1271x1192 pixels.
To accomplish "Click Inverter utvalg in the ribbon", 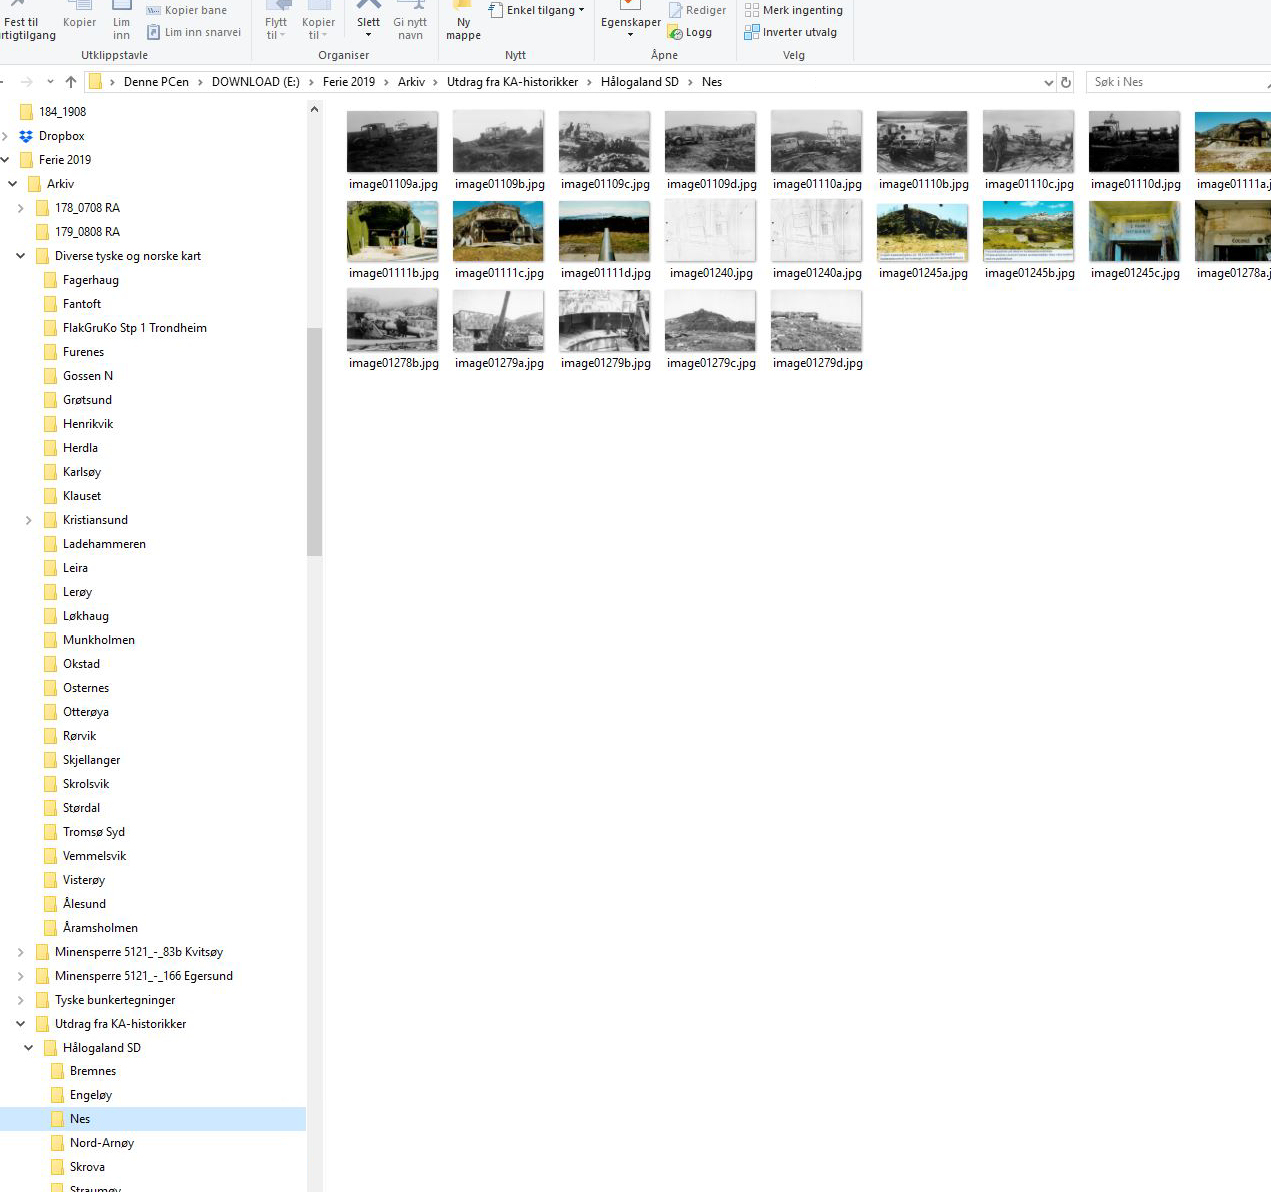I will [752, 32].
